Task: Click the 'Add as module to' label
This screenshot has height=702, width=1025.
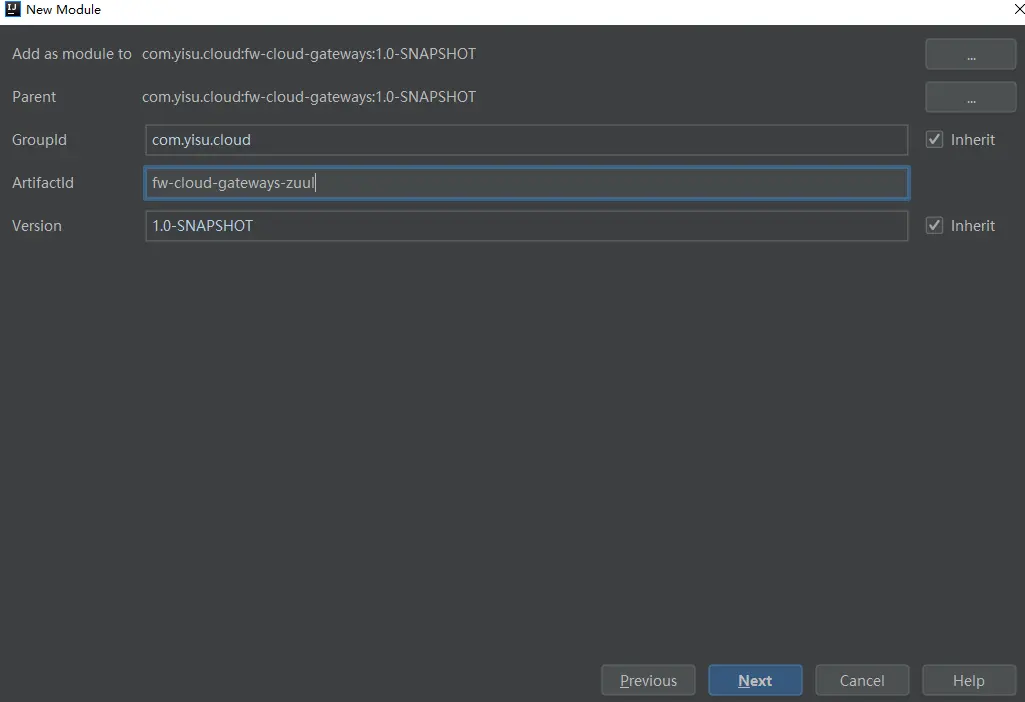Action: click(x=71, y=54)
